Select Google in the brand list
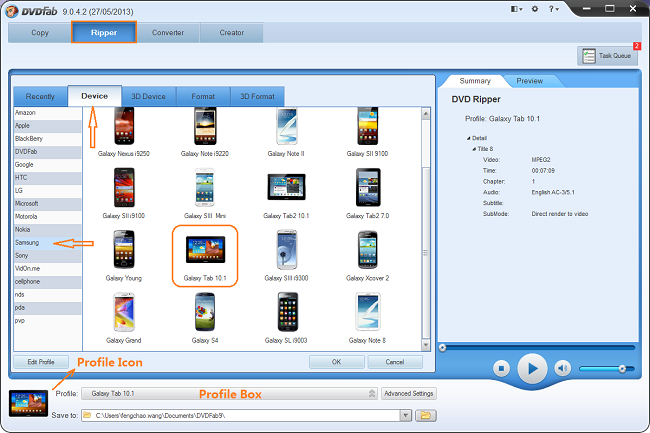 tap(48, 164)
